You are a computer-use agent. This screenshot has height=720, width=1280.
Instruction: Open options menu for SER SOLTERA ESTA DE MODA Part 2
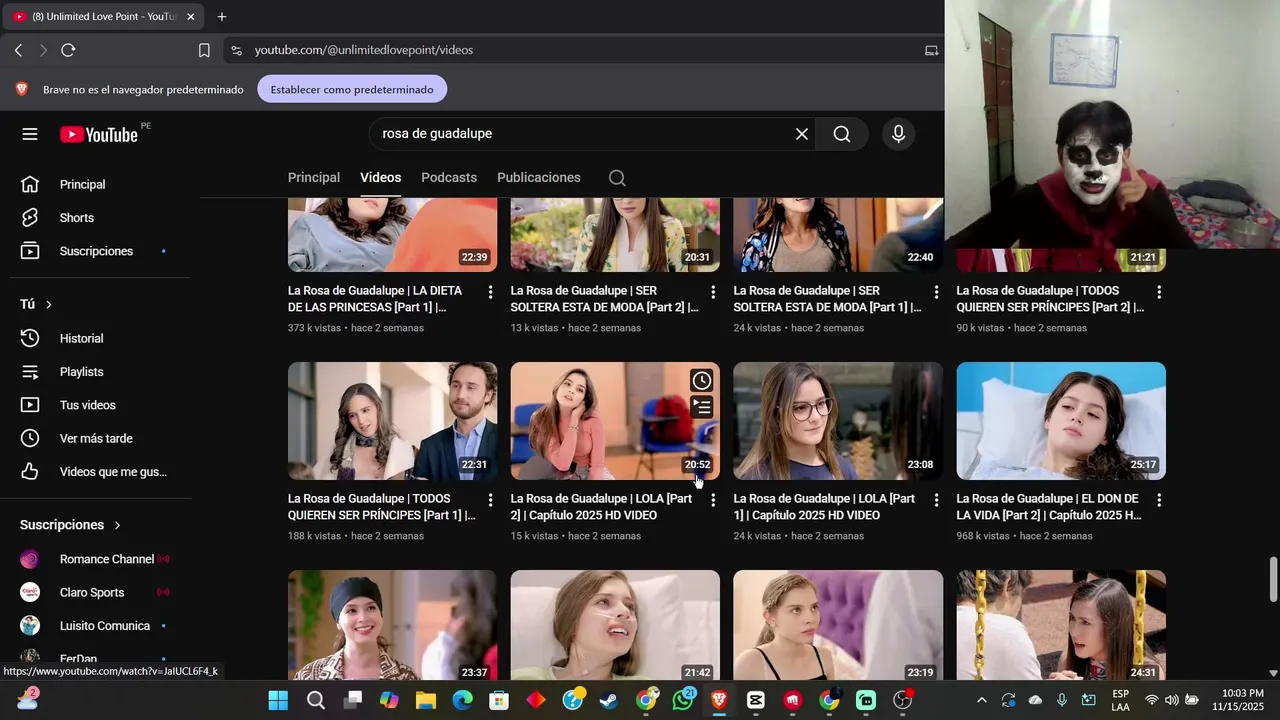(x=713, y=292)
